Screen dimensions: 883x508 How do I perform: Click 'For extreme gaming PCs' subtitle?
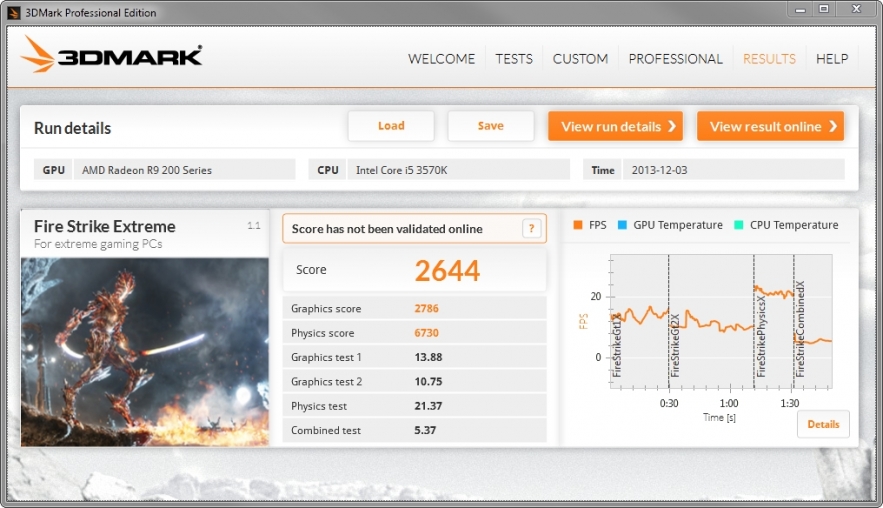pyautogui.click(x=98, y=244)
